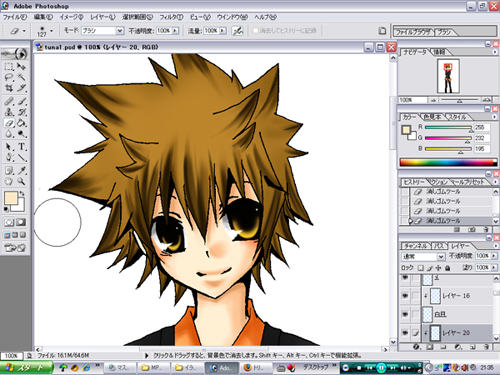Toggle visibility eye of レイヤー 16
Screen dimensions: 500x375
coord(405,296)
